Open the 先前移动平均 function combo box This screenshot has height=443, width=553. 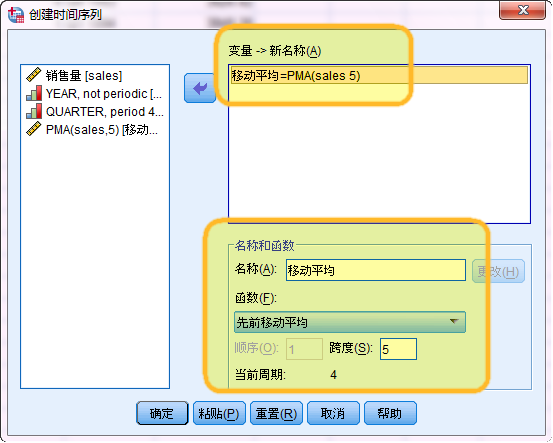[x=350, y=322]
